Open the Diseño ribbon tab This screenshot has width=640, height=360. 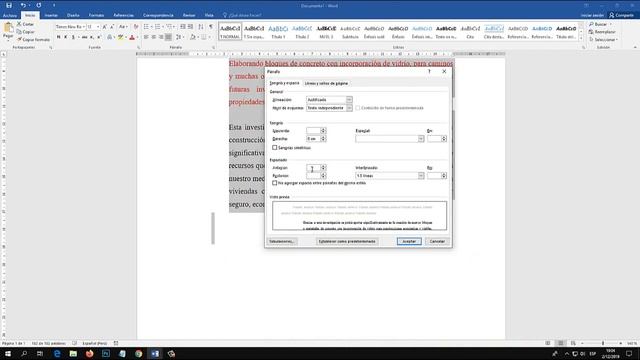click(73, 15)
